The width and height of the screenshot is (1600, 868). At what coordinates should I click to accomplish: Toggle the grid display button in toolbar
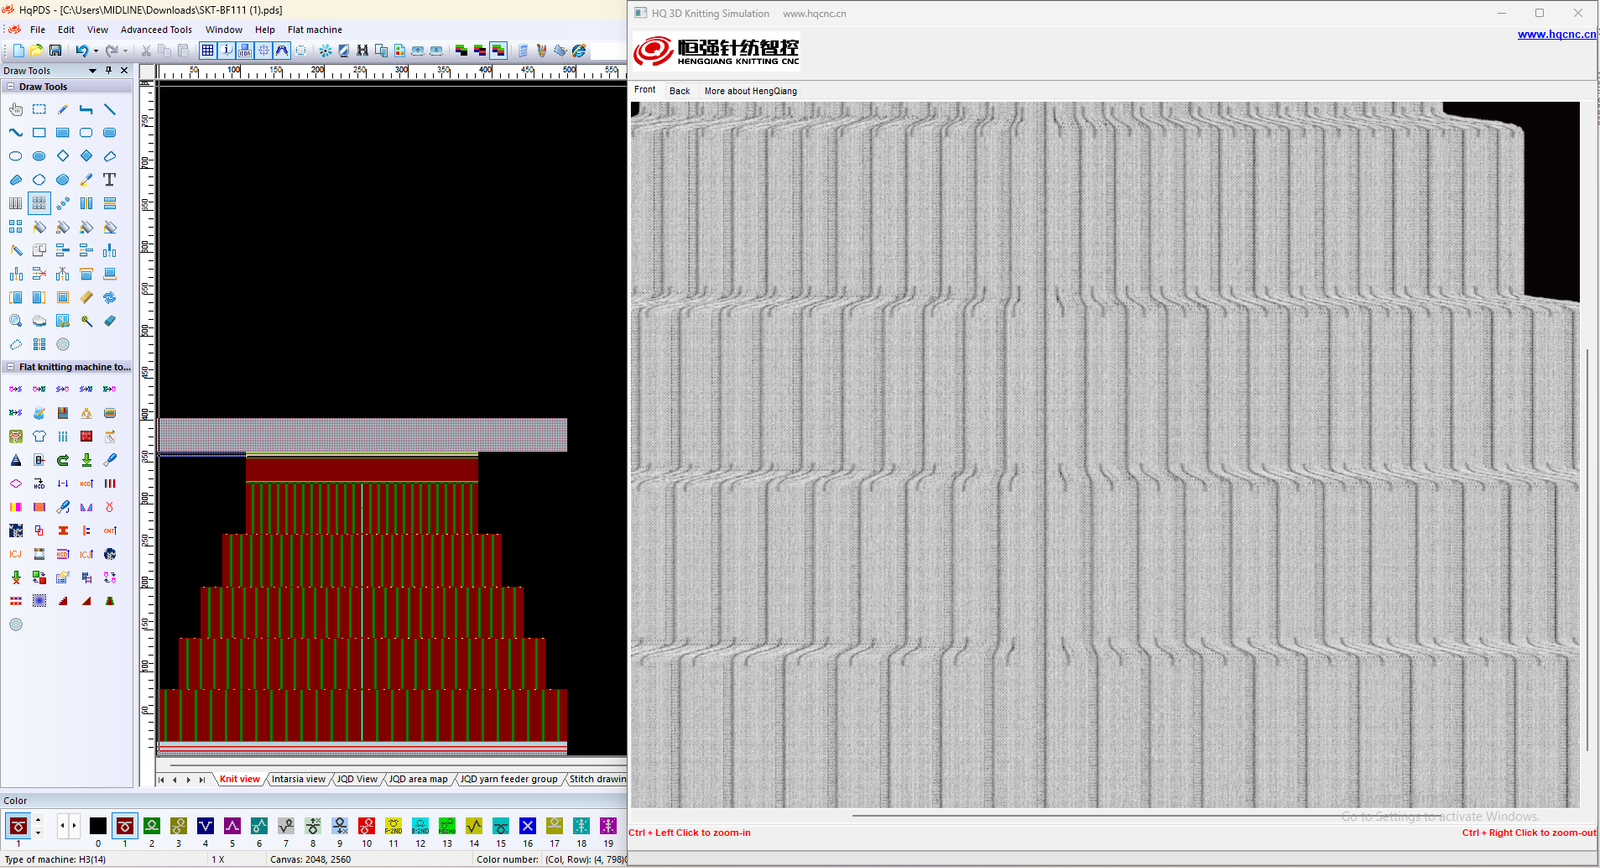pos(207,50)
